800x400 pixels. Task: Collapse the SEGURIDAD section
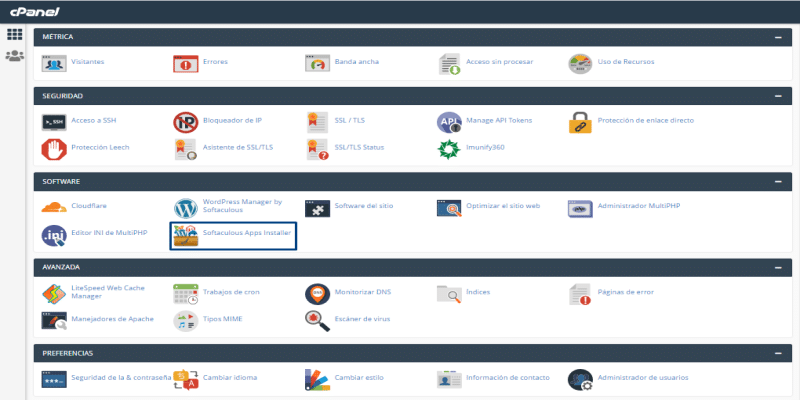pos(778,96)
